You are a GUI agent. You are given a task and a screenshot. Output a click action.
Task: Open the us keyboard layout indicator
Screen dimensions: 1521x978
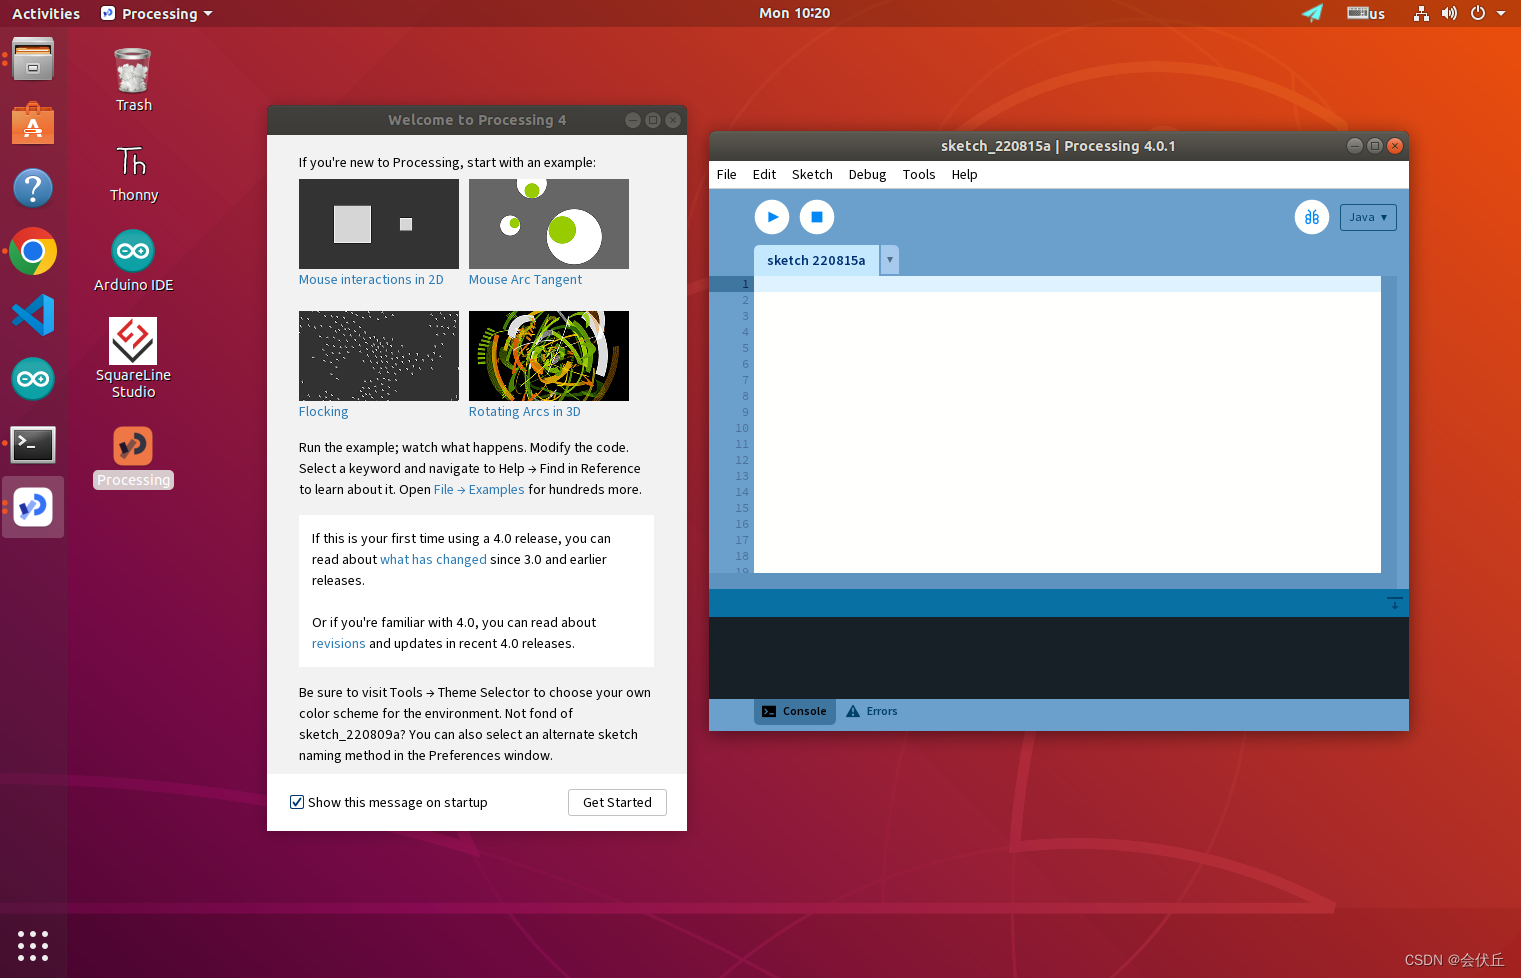pyautogui.click(x=1366, y=13)
